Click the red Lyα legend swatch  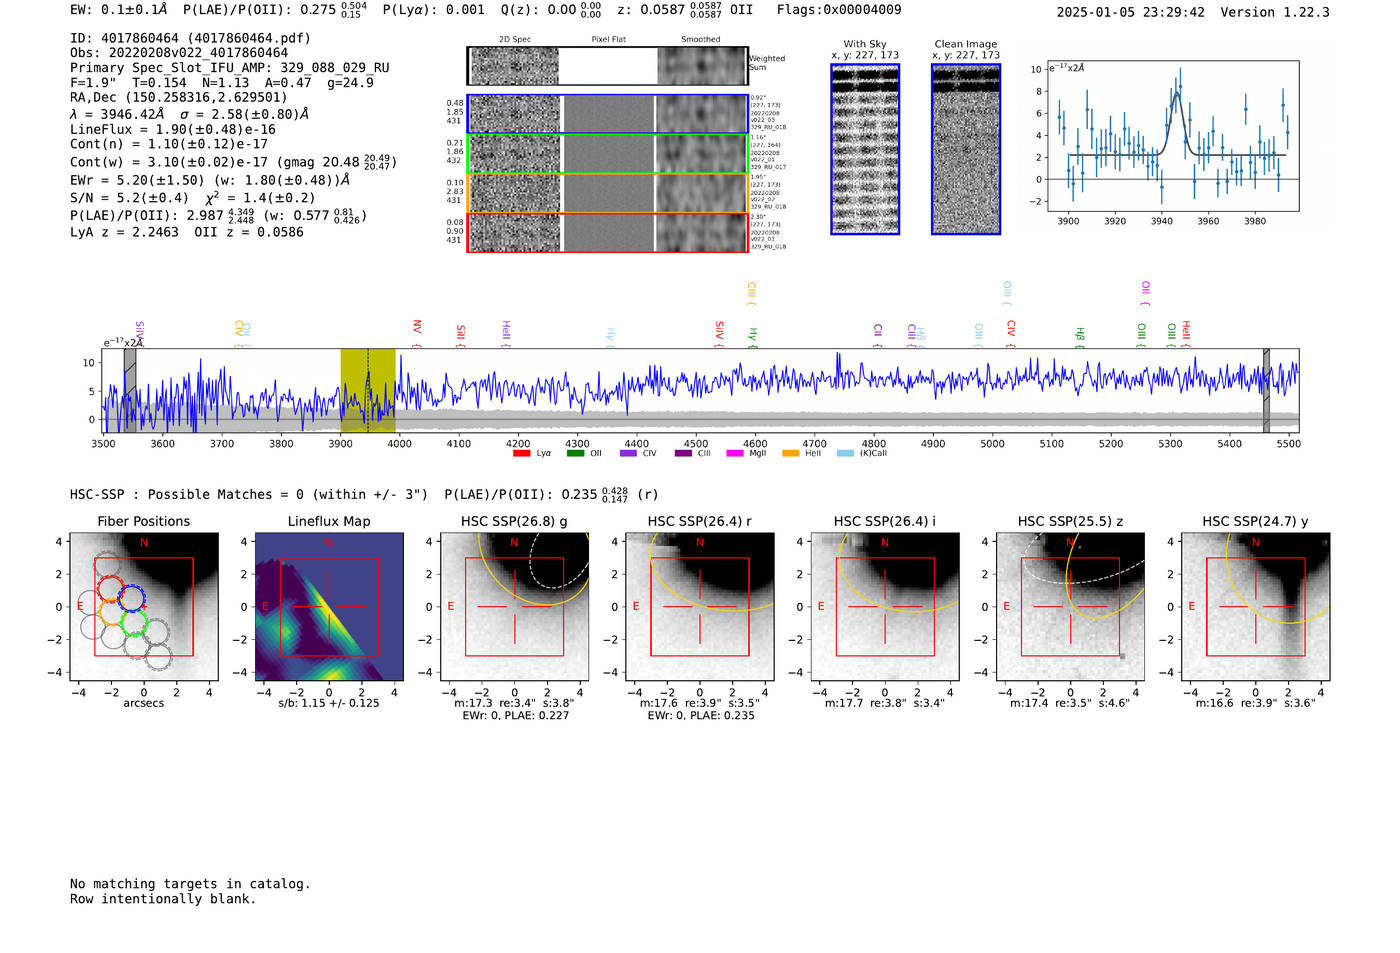coord(521,454)
